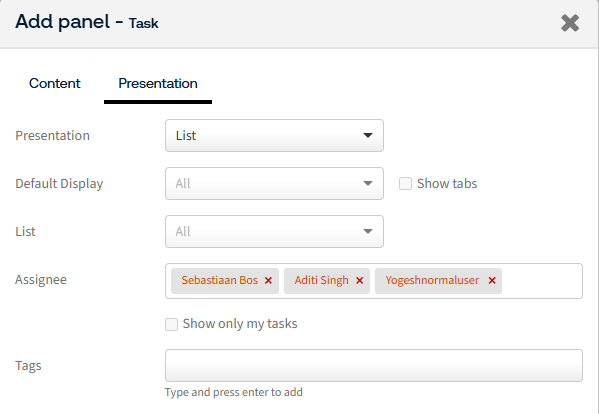
Task: Switch to the Content tab
Action: click(55, 83)
